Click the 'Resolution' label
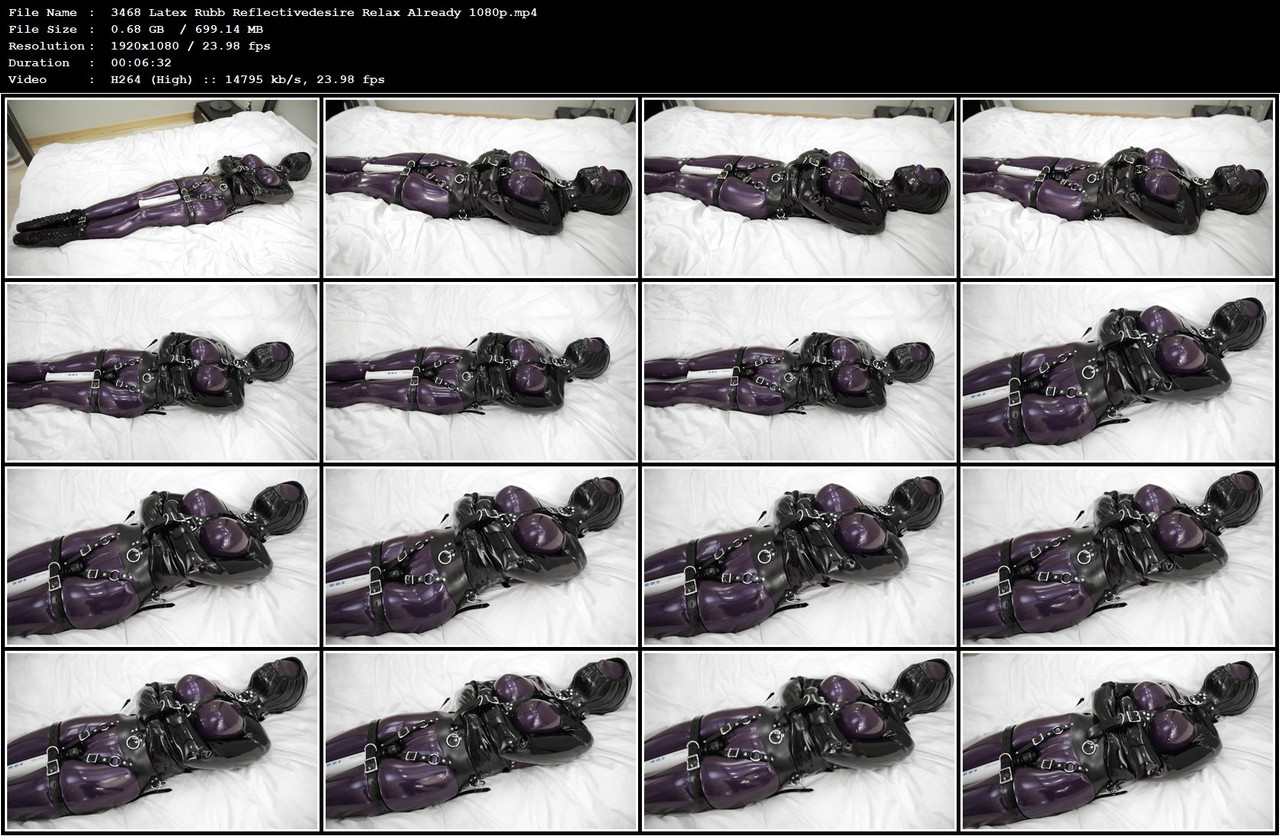The width and height of the screenshot is (1280, 836). pyautogui.click(x=46, y=46)
